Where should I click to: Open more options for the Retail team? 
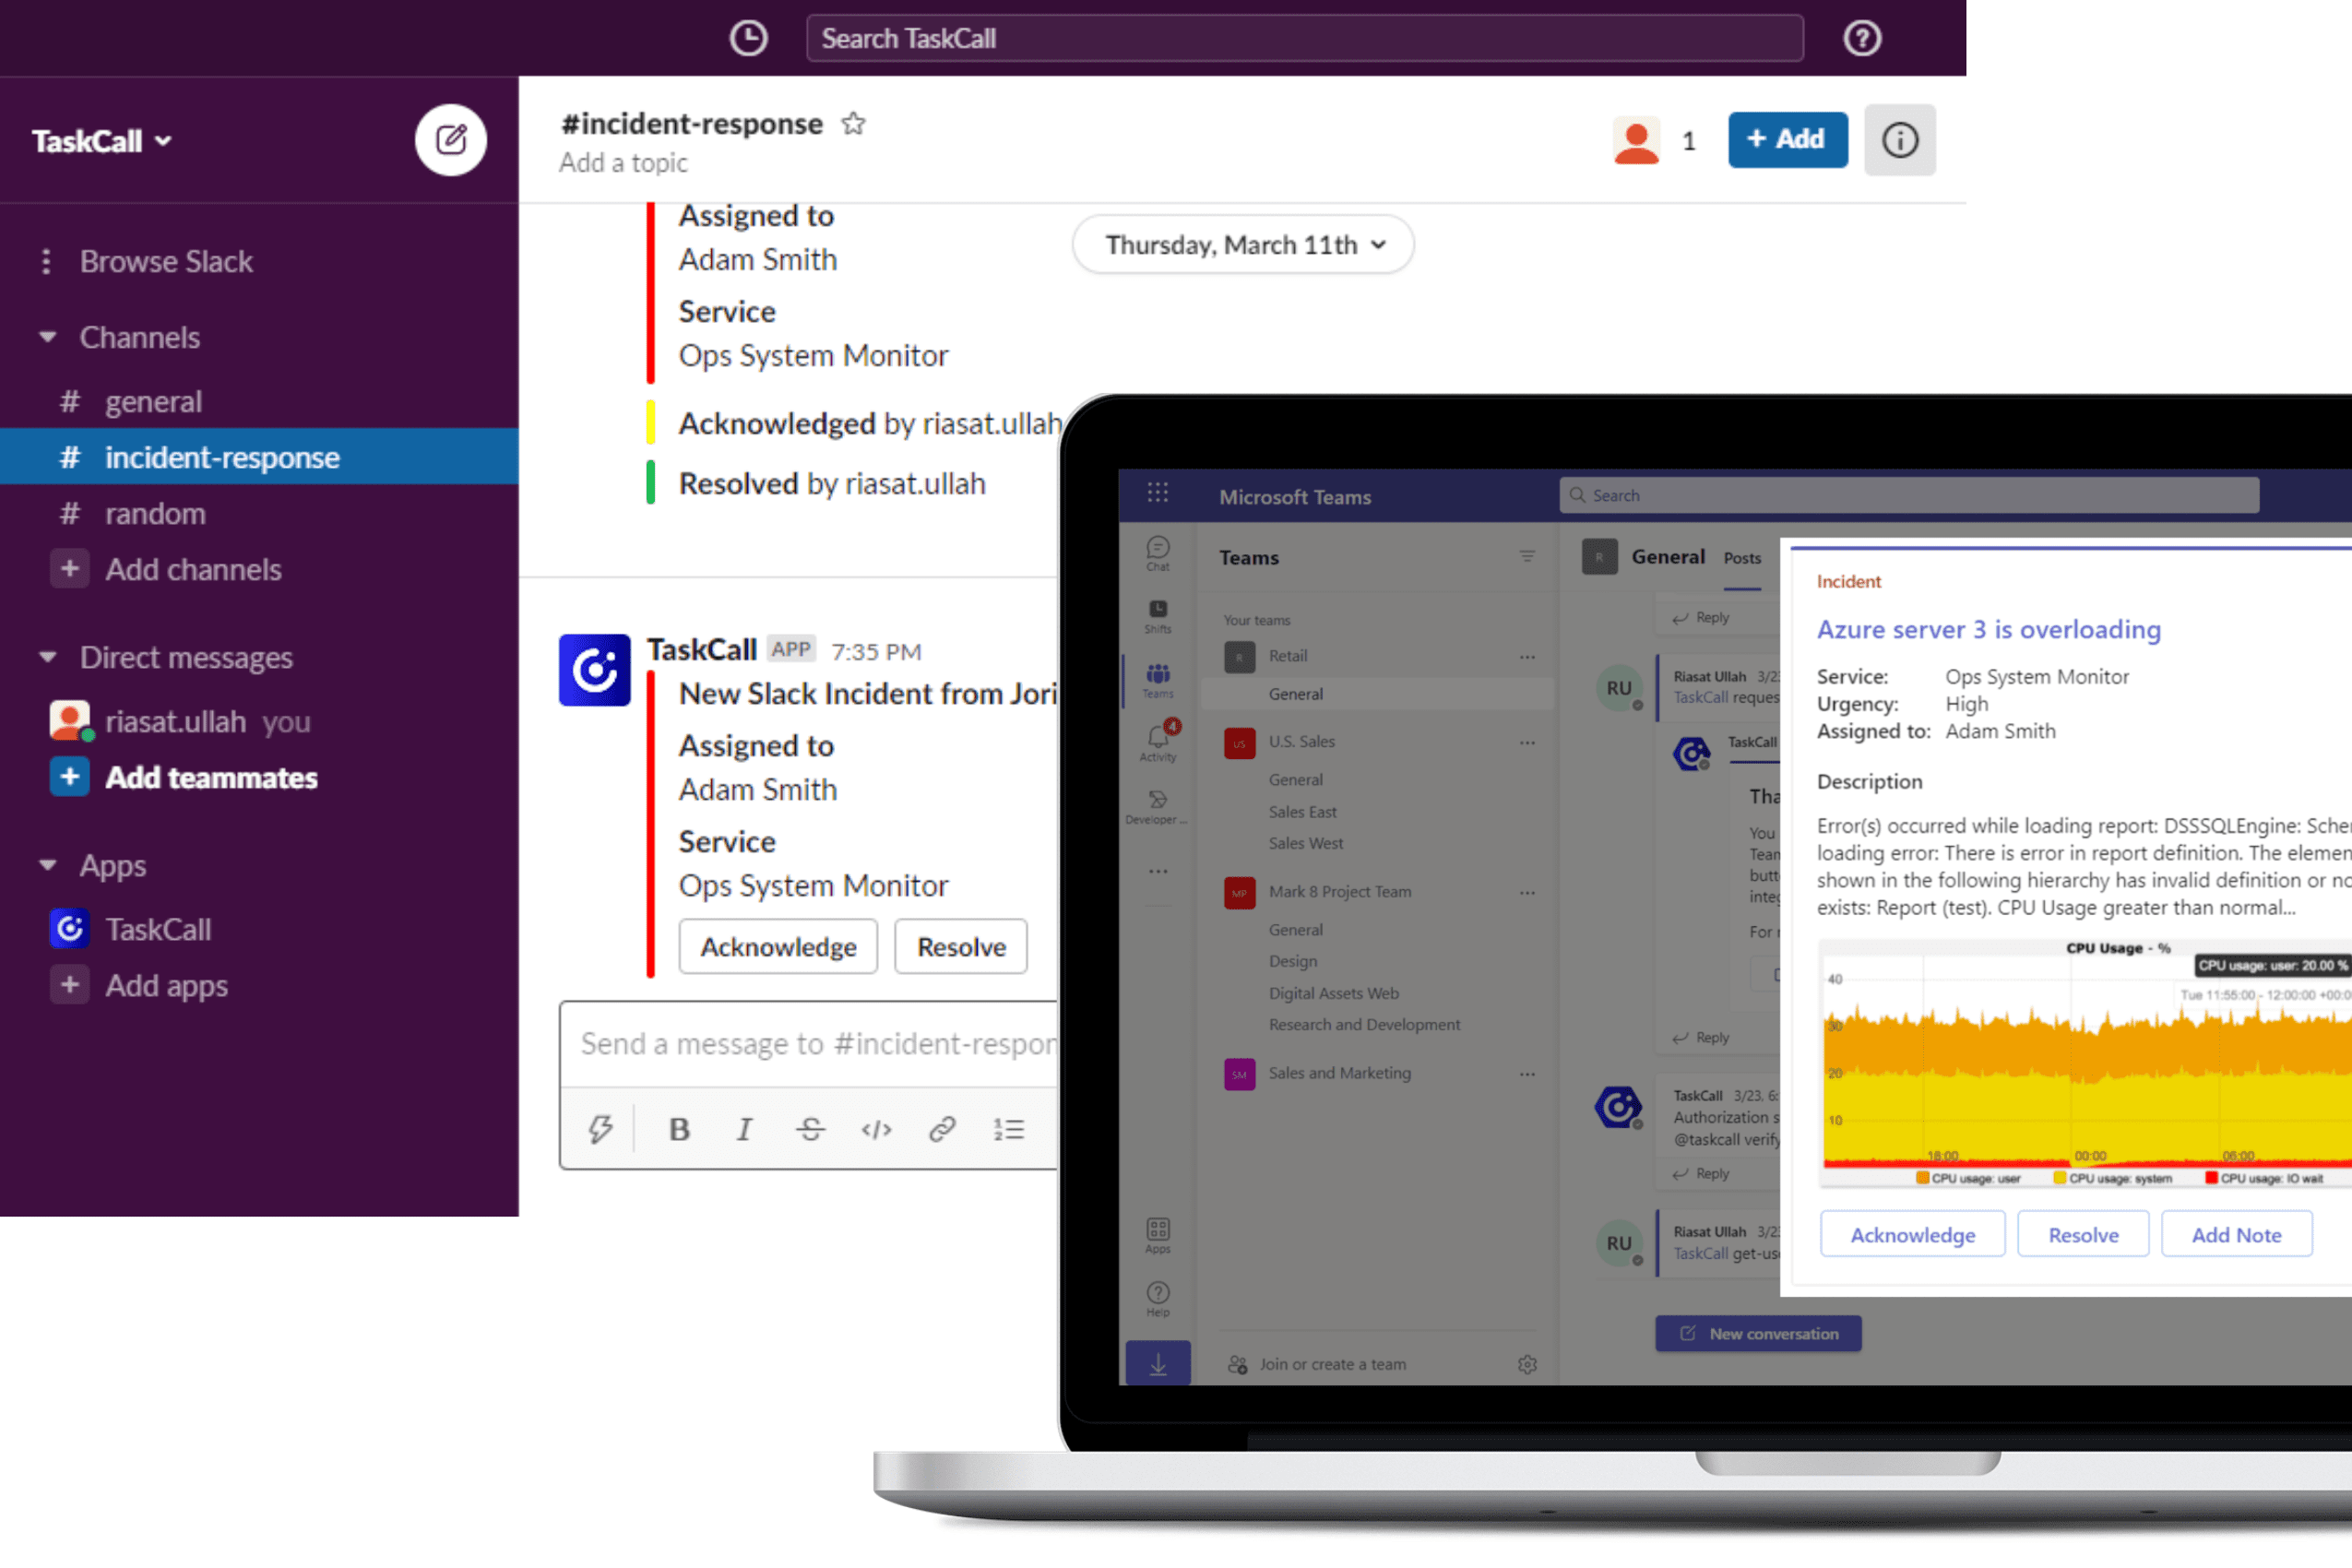coord(1527,657)
